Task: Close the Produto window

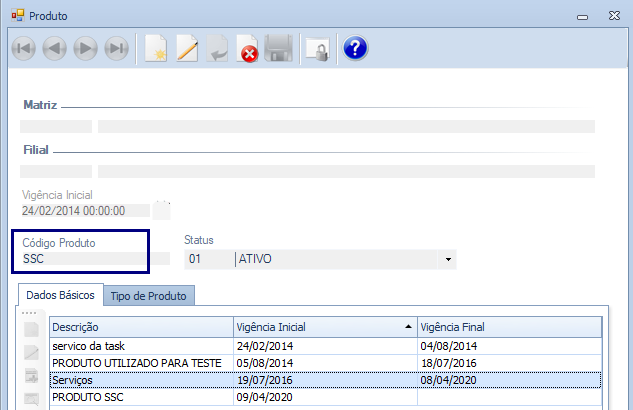Action: (x=614, y=16)
